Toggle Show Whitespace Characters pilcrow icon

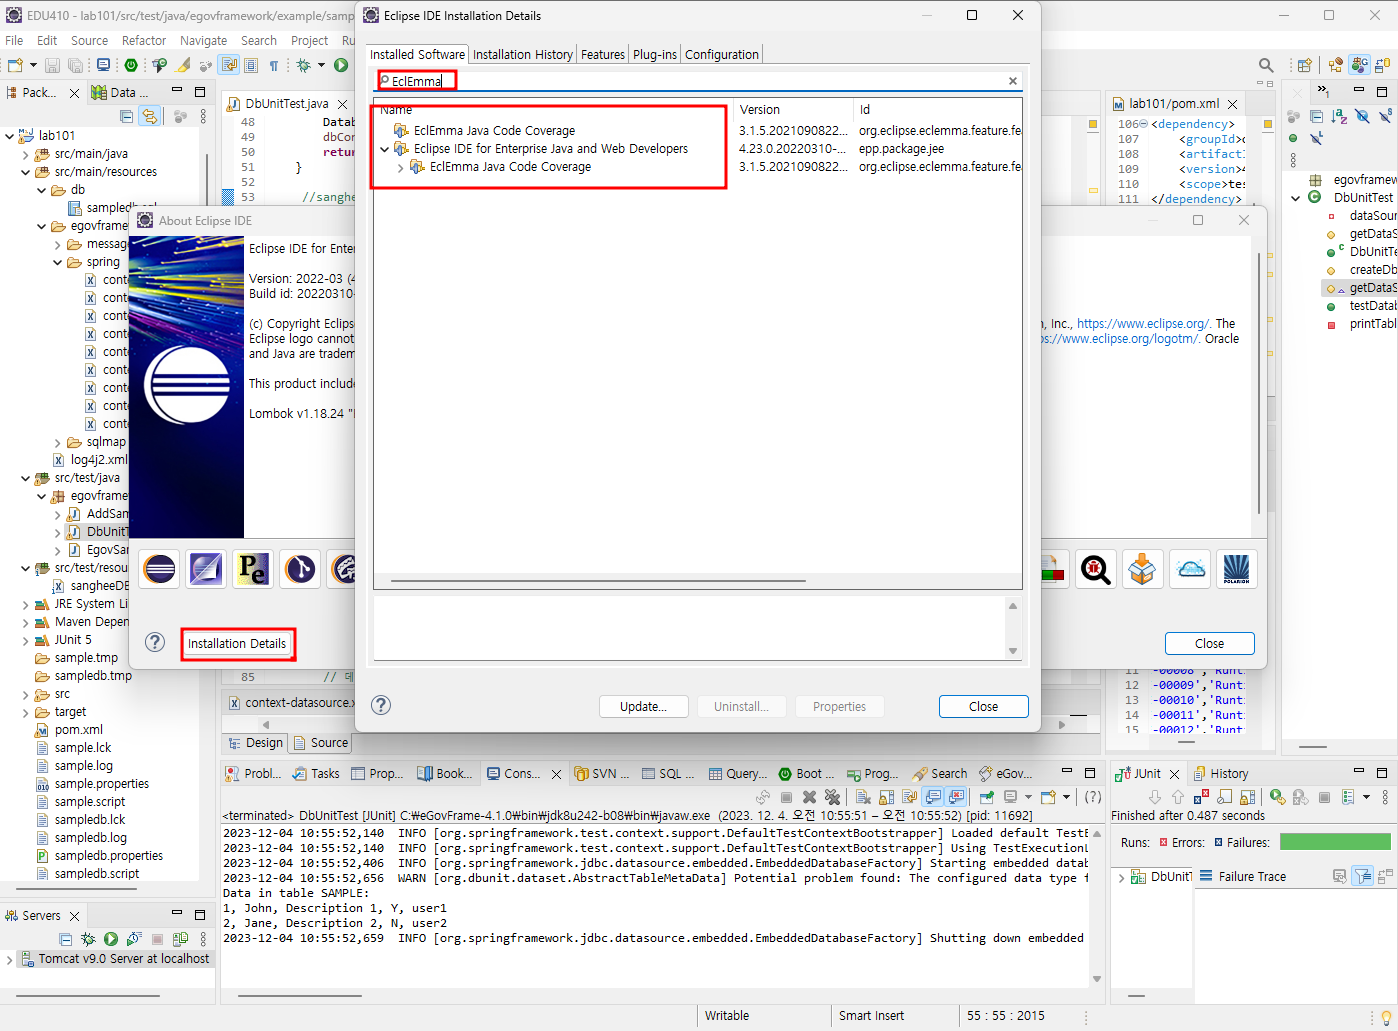274,65
